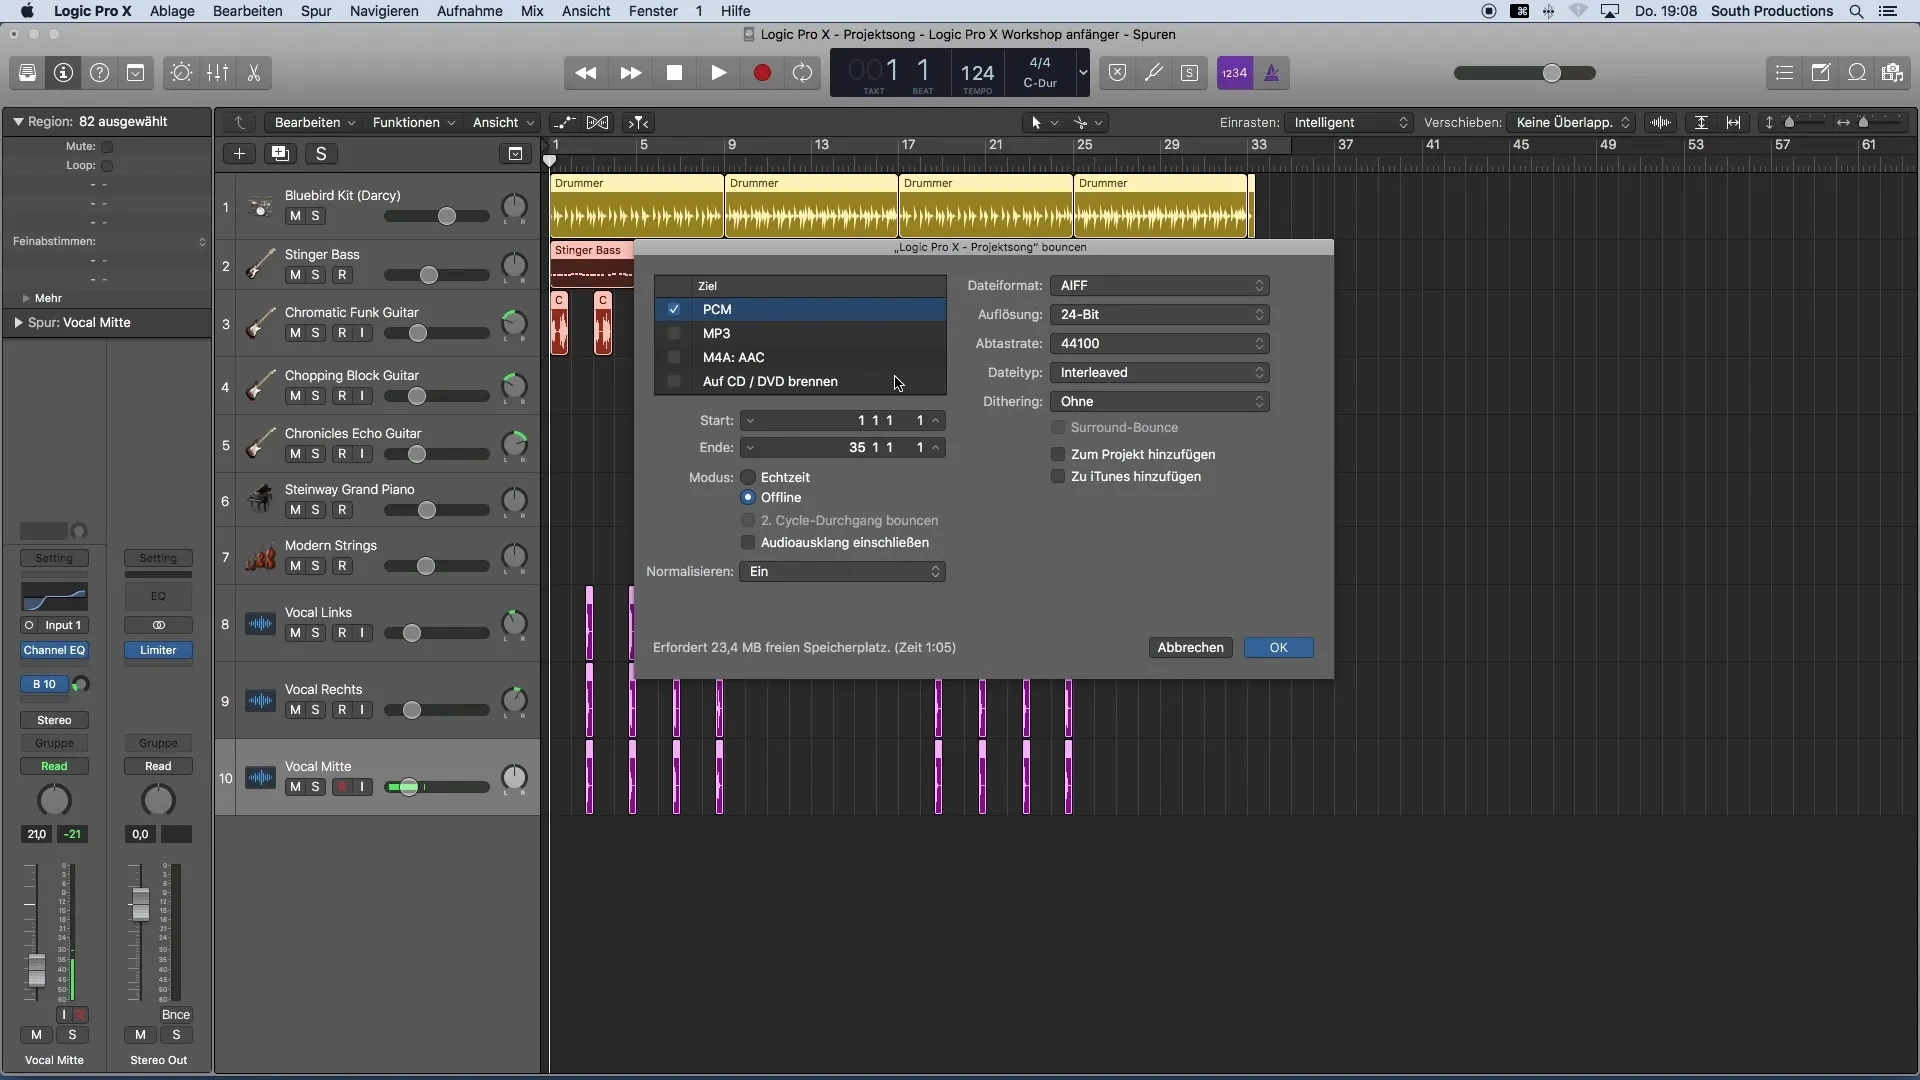Viewport: 1920px width, 1080px height.
Task: Open the Dateityp Interleaved dropdown
Action: [x=1160, y=372]
